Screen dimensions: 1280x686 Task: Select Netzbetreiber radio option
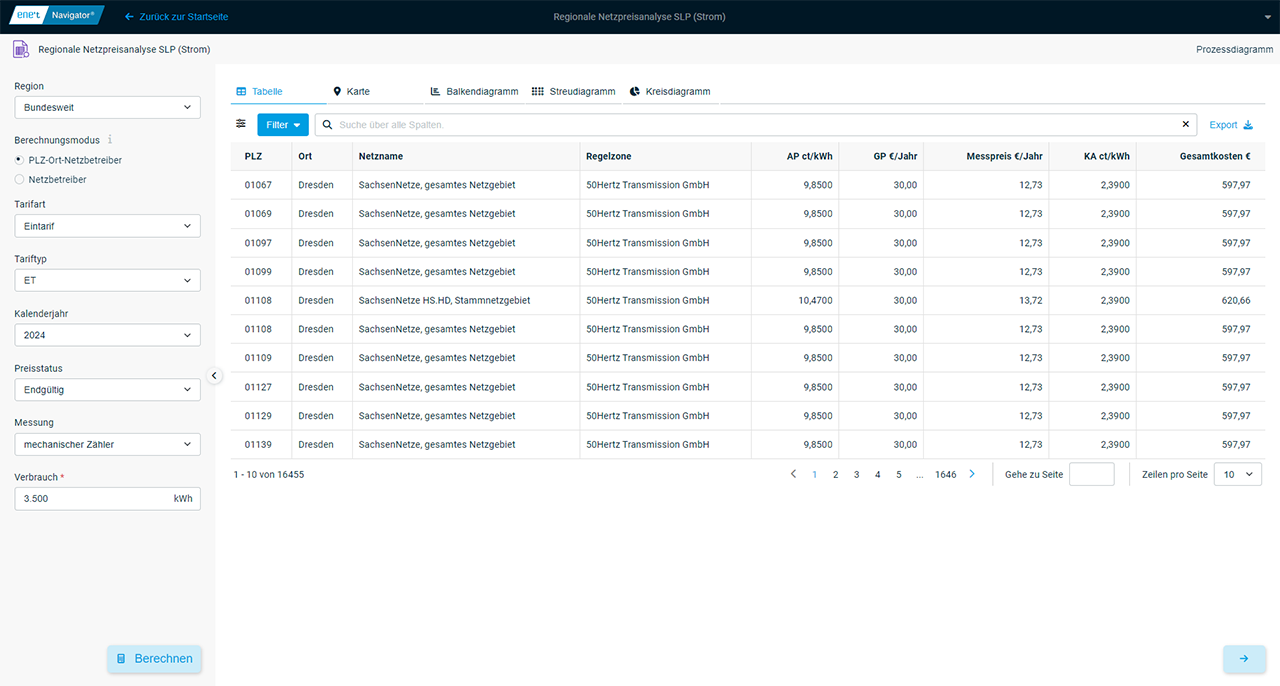(x=19, y=180)
